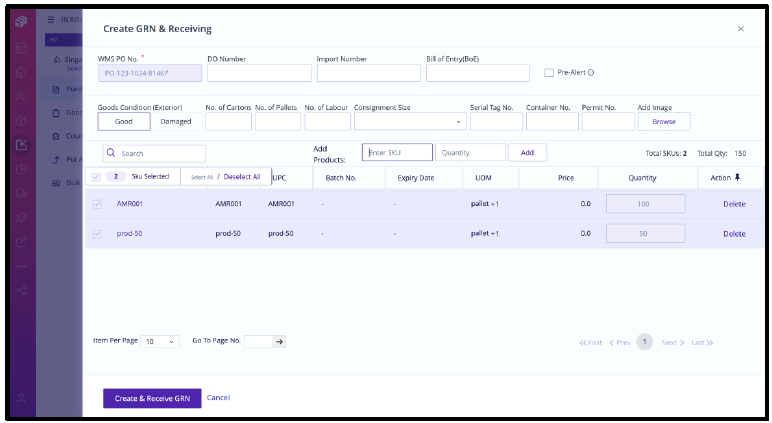Go to page 1 in pagination
The width and height of the screenshot is (772, 423).
pyautogui.click(x=644, y=342)
